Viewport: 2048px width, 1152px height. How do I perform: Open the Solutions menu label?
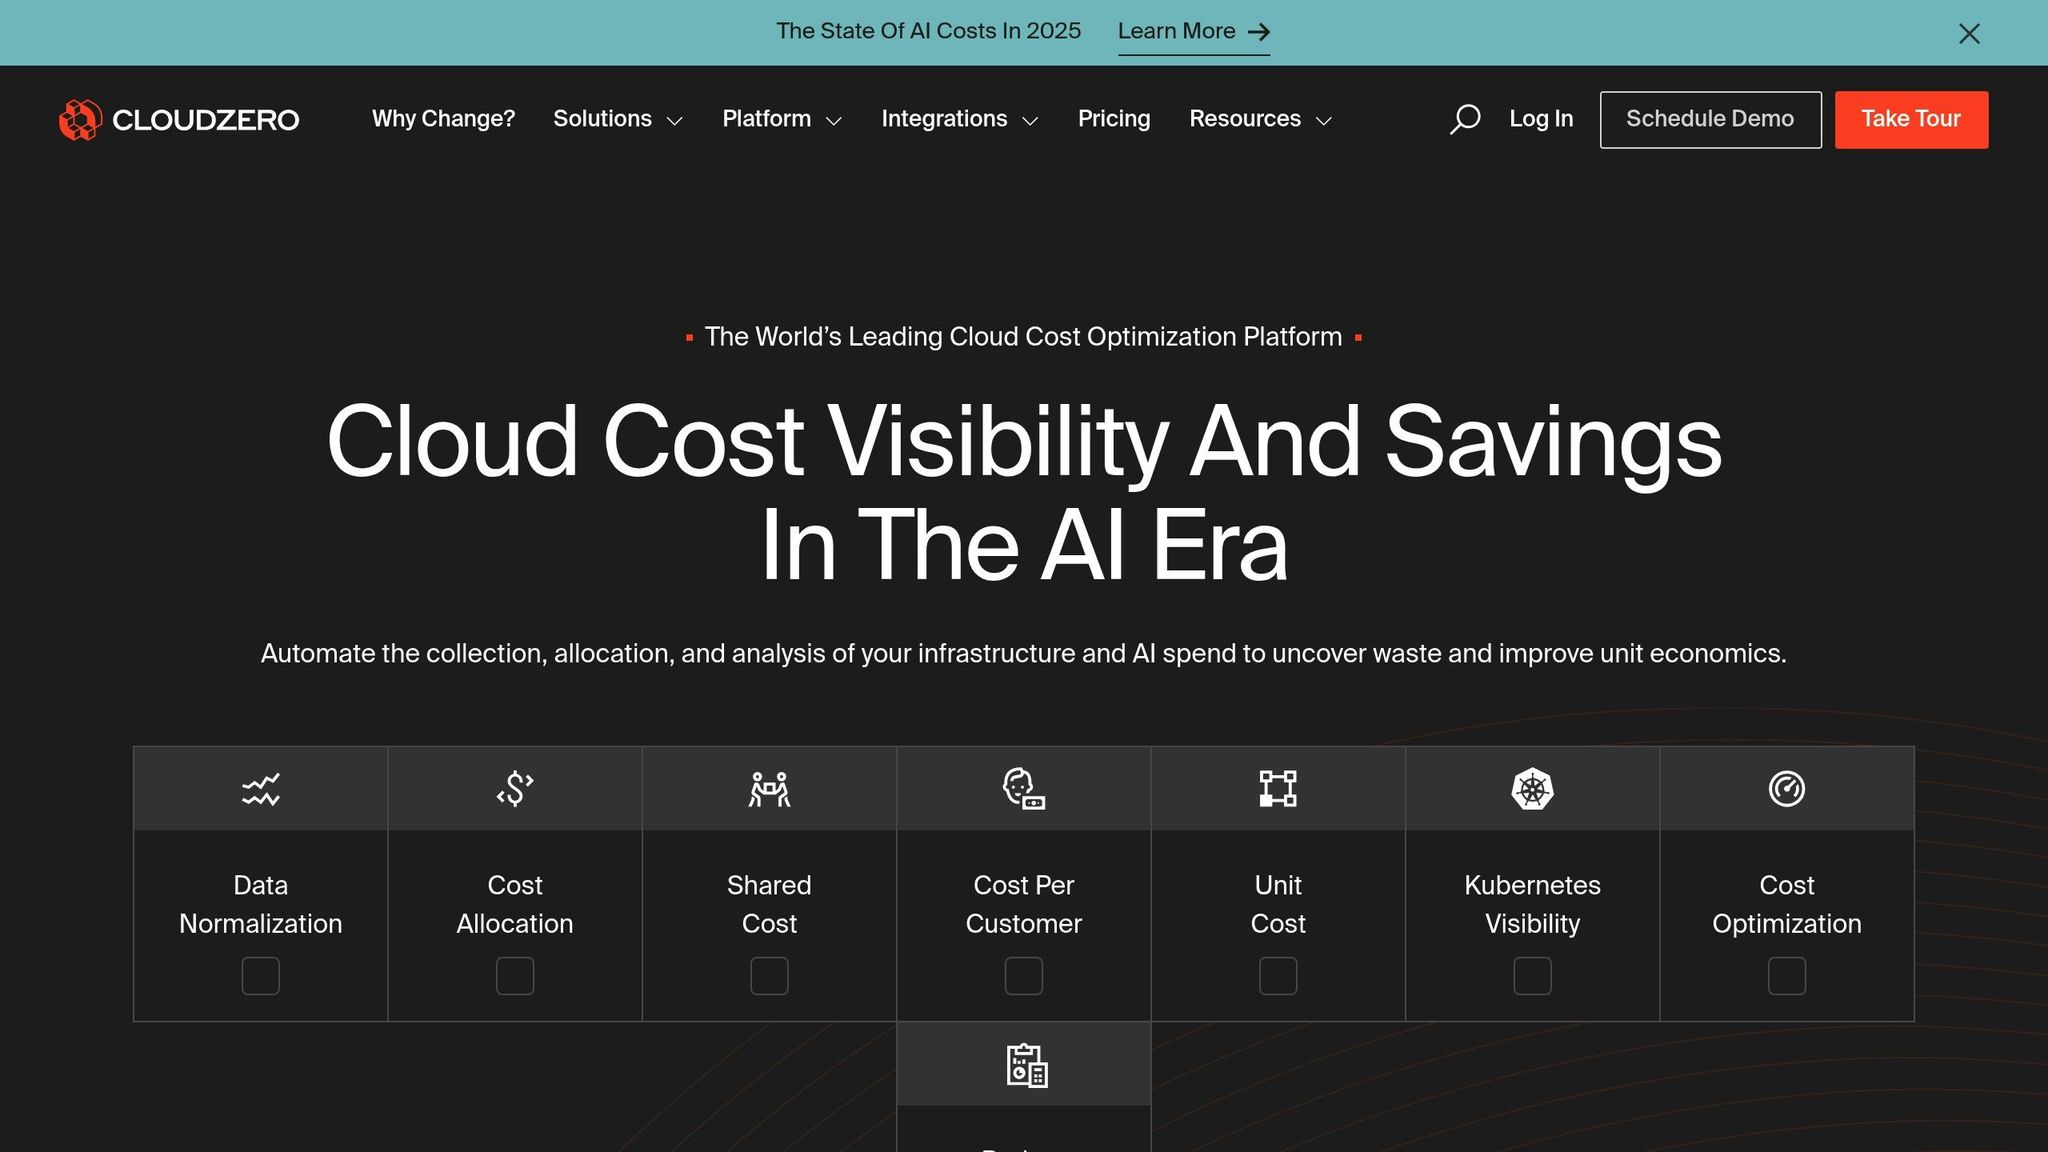(x=602, y=119)
